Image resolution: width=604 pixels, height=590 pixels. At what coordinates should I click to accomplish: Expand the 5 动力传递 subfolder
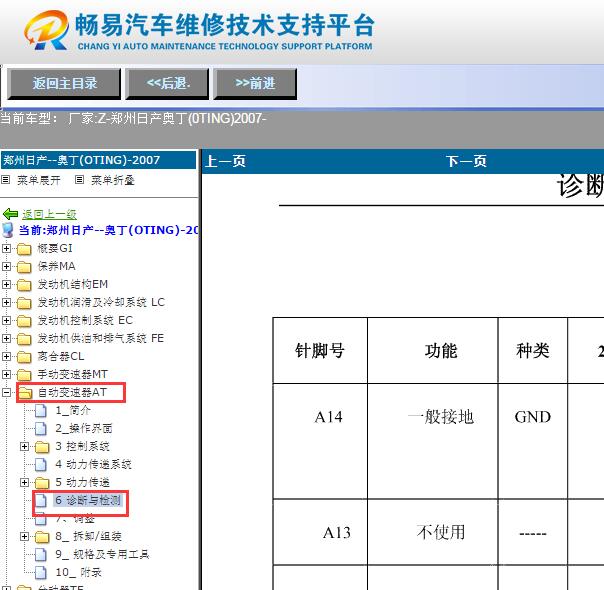24,482
